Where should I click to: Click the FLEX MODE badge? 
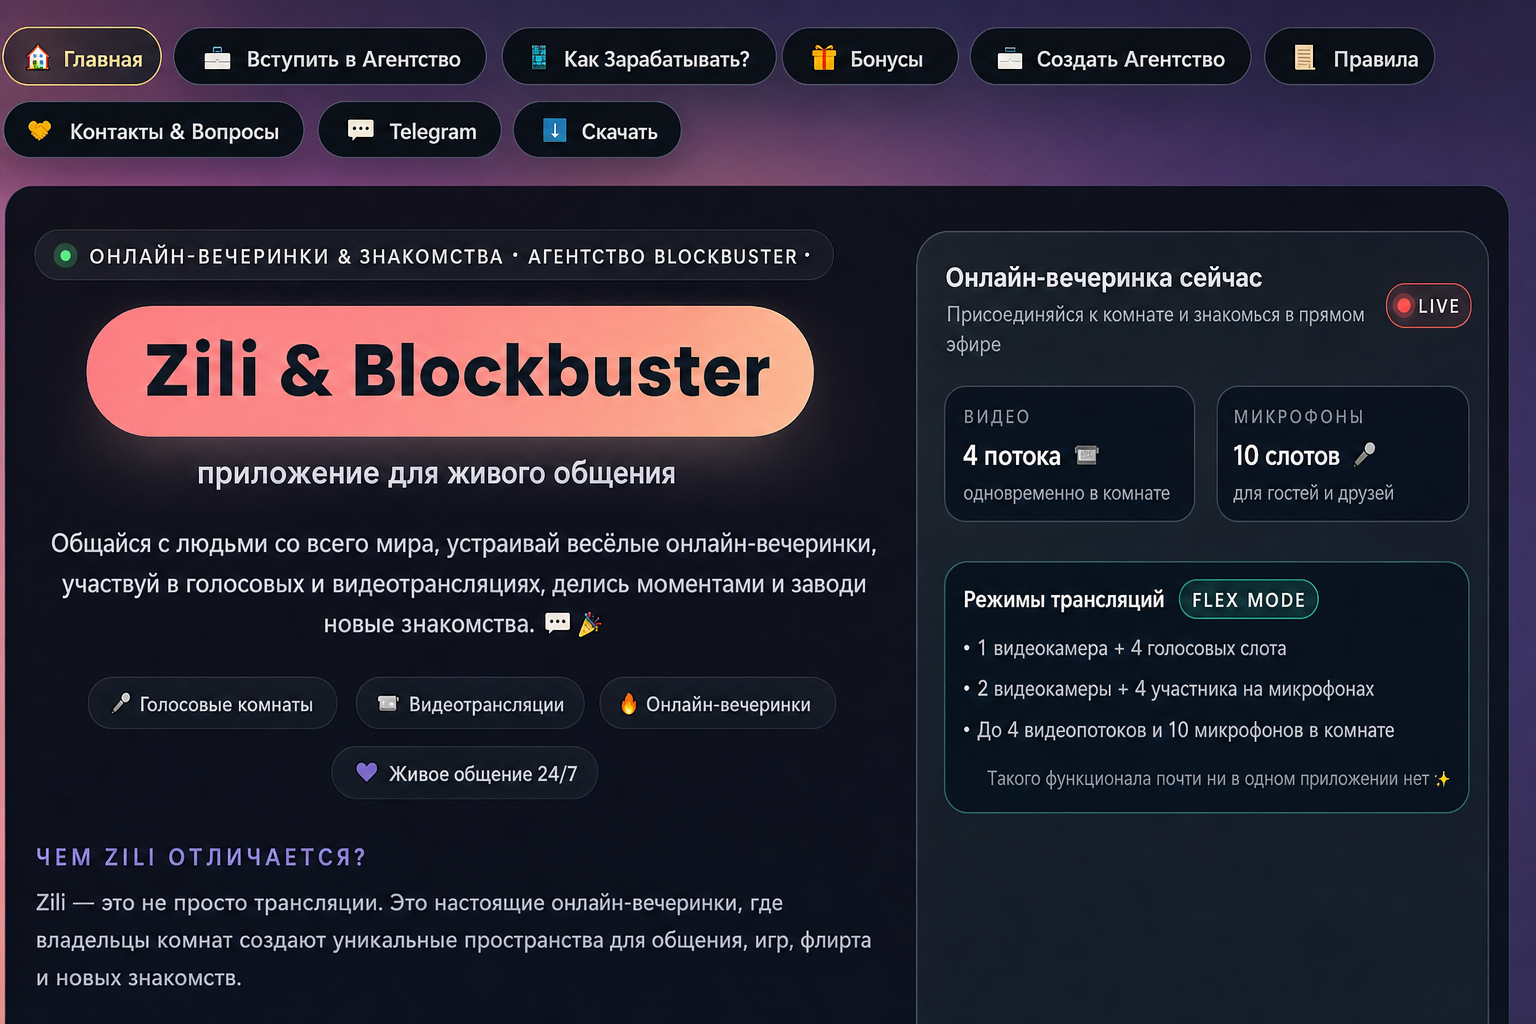click(x=1249, y=600)
